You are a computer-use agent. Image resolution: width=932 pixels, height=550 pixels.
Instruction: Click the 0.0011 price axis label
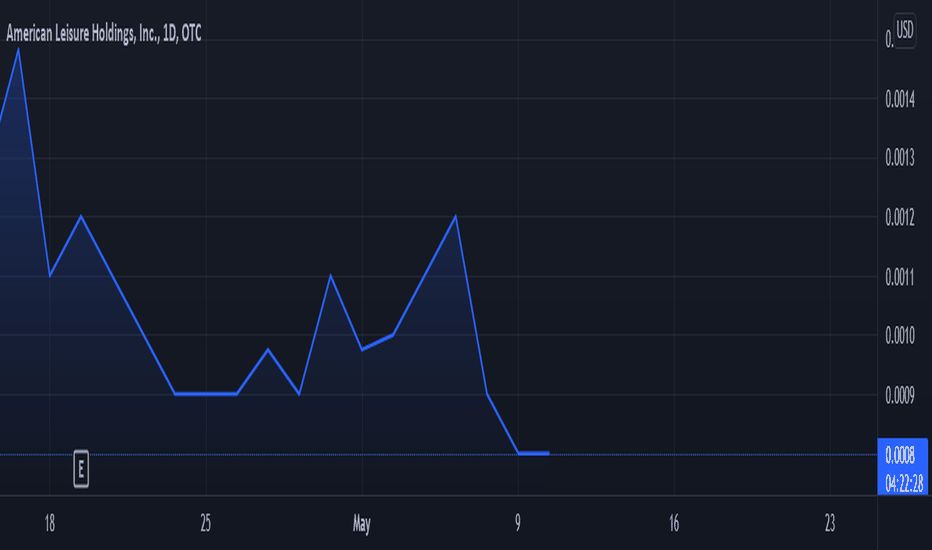900,276
